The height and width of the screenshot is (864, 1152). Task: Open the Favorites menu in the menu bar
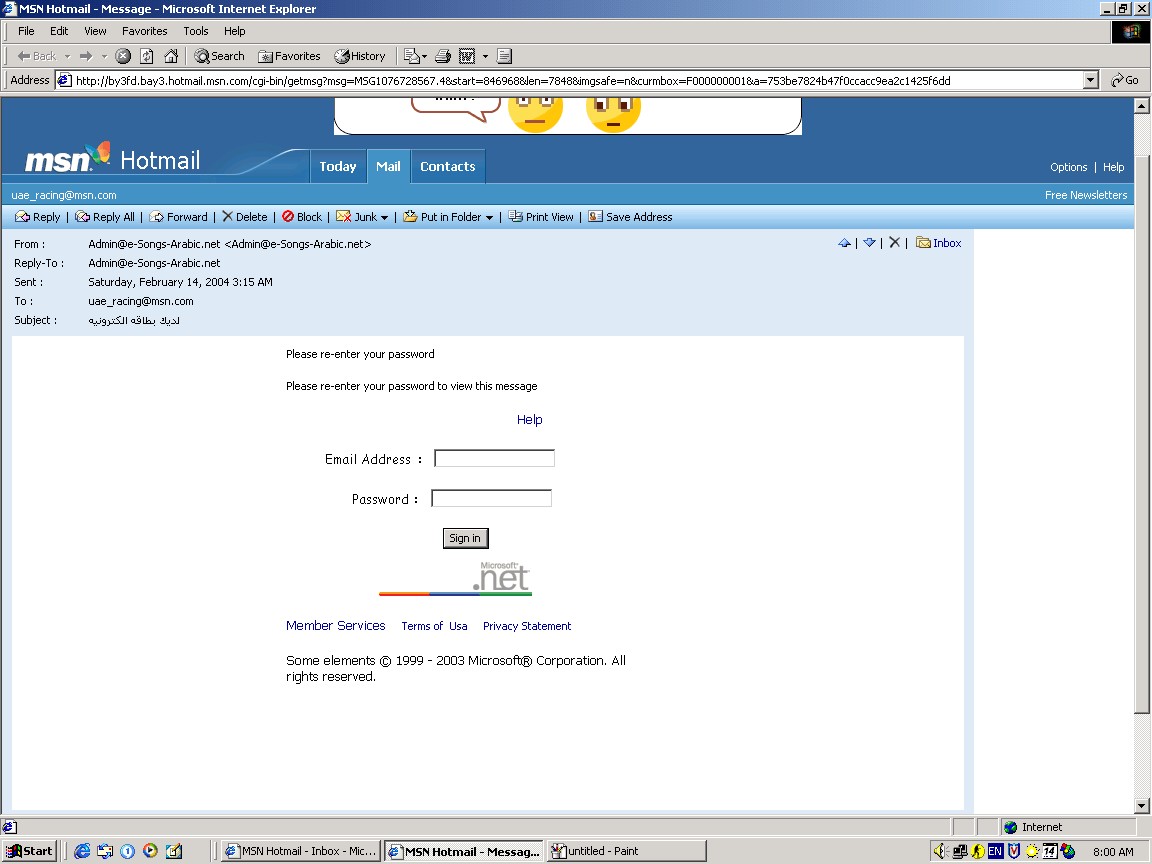pyautogui.click(x=145, y=31)
